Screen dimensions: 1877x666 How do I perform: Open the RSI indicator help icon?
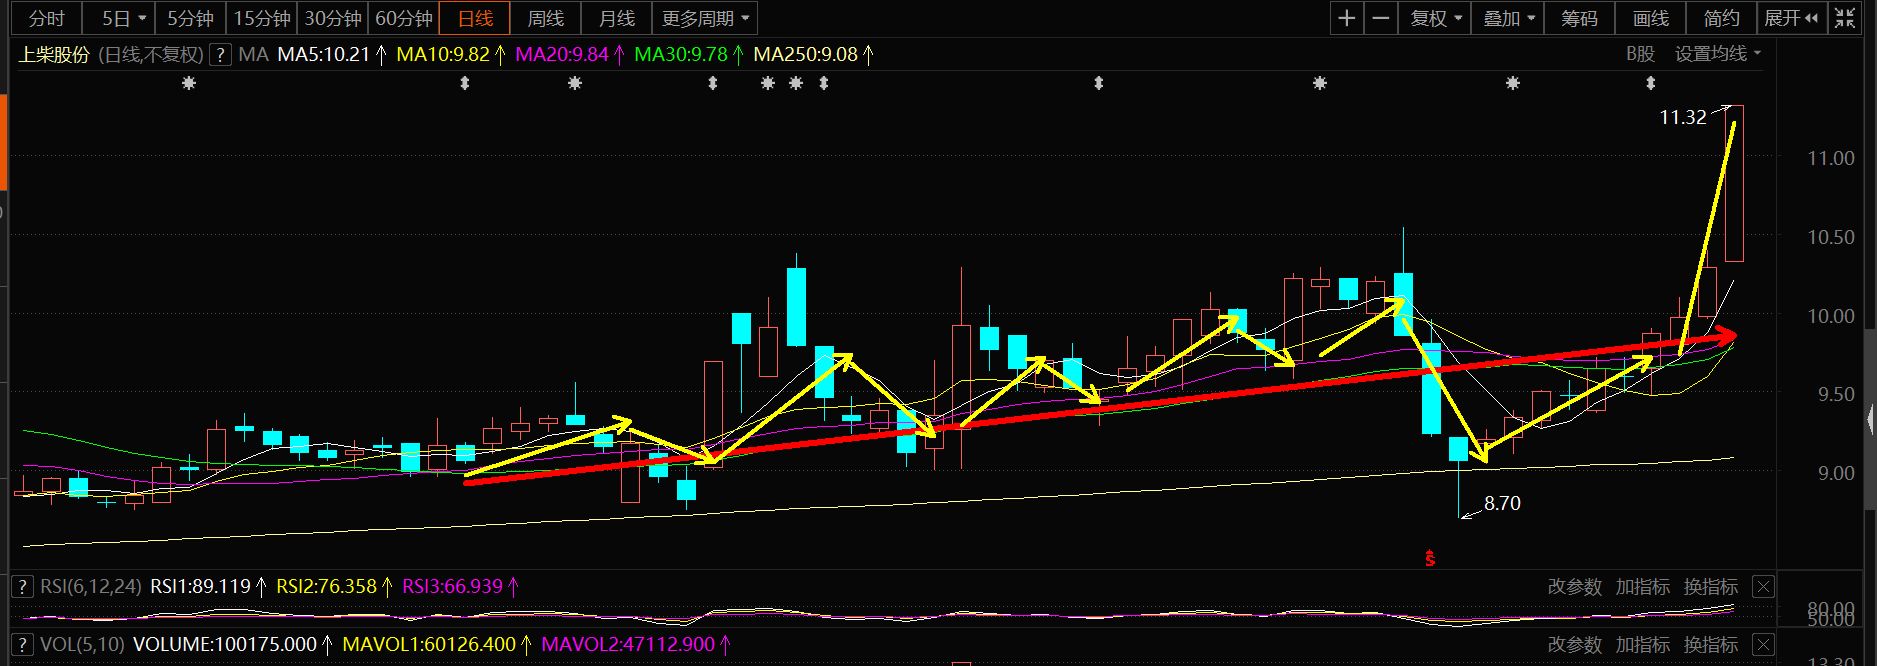23,586
